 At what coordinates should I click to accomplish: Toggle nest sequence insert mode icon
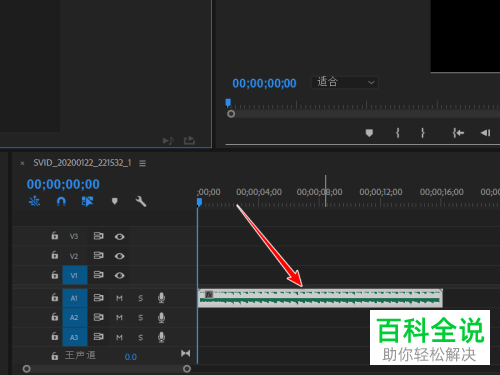(x=34, y=201)
